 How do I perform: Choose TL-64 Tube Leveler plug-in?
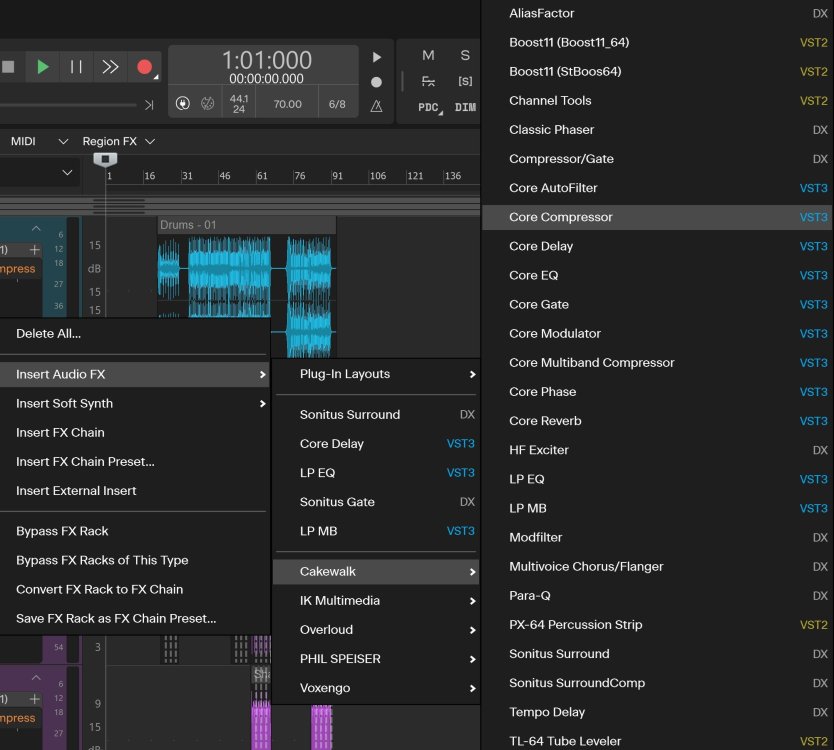point(657,741)
